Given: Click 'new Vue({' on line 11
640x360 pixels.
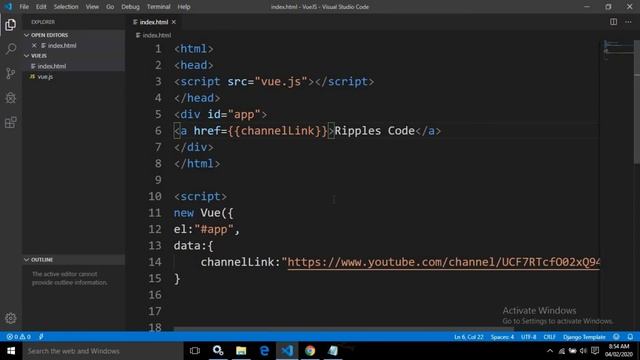Looking at the screenshot, I should point(203,213).
